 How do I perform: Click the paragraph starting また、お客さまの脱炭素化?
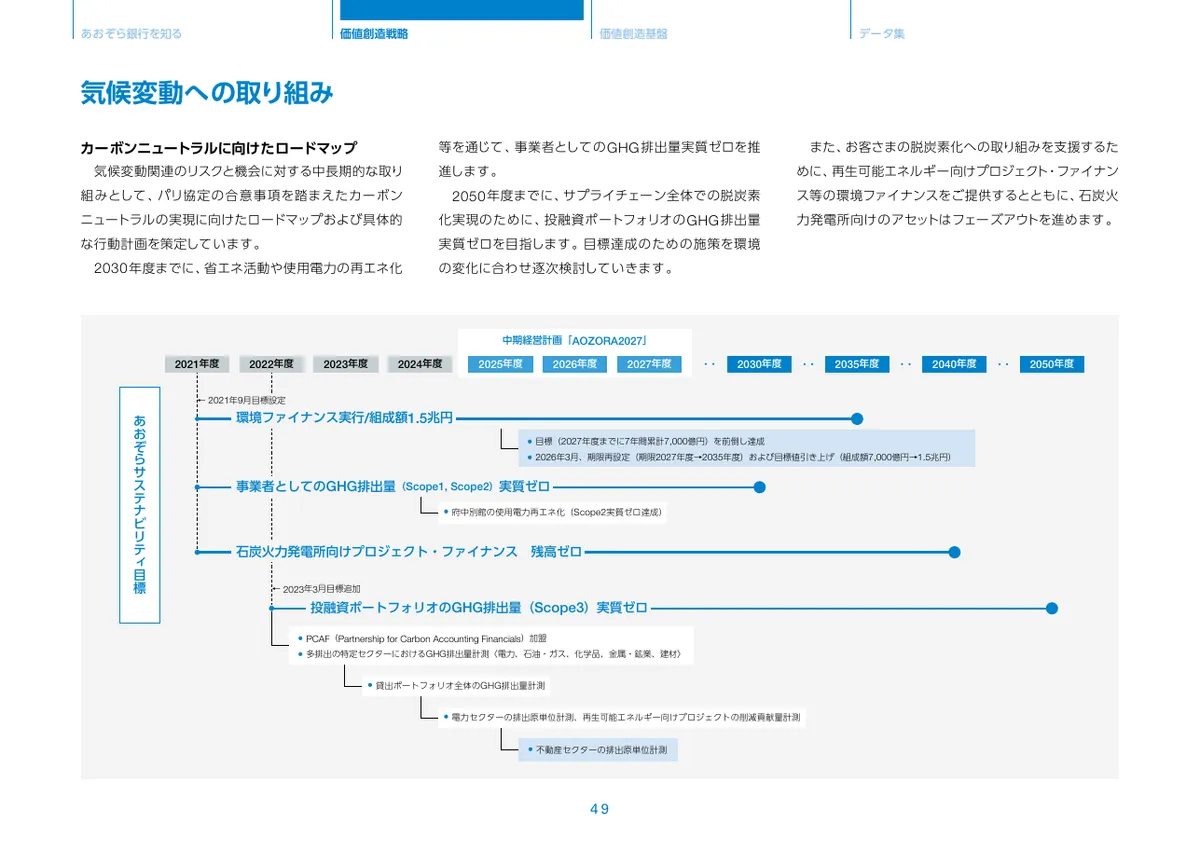[x=957, y=183]
